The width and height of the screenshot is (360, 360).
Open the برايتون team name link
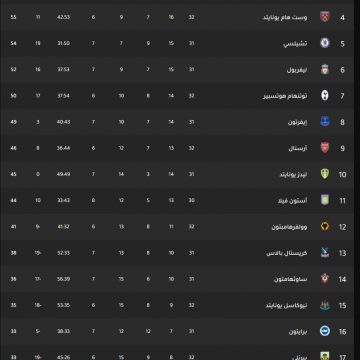[298, 331]
